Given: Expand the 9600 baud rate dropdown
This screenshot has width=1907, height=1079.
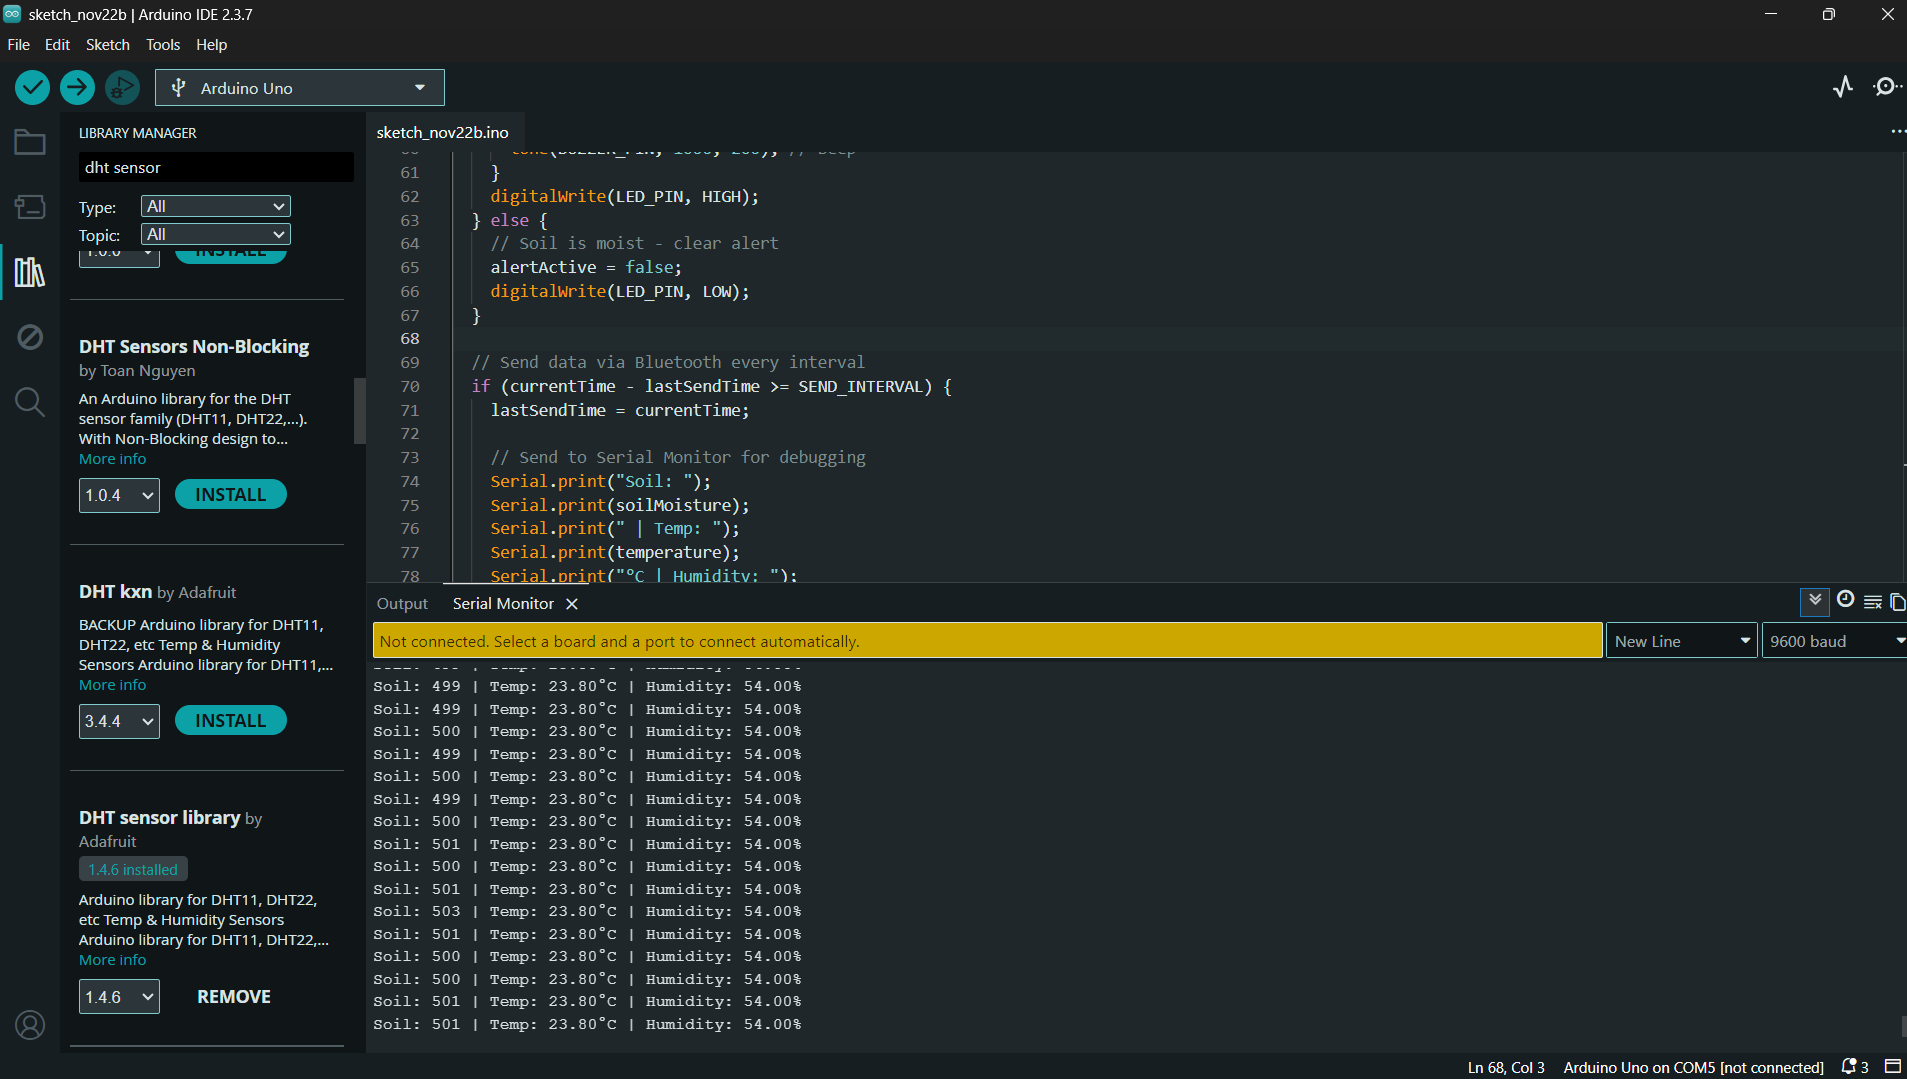Looking at the screenshot, I should (x=1835, y=641).
